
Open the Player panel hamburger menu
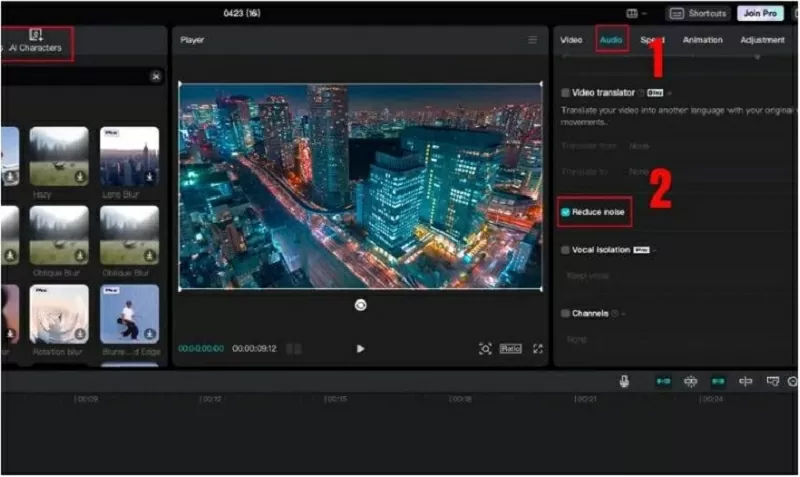[x=533, y=40]
